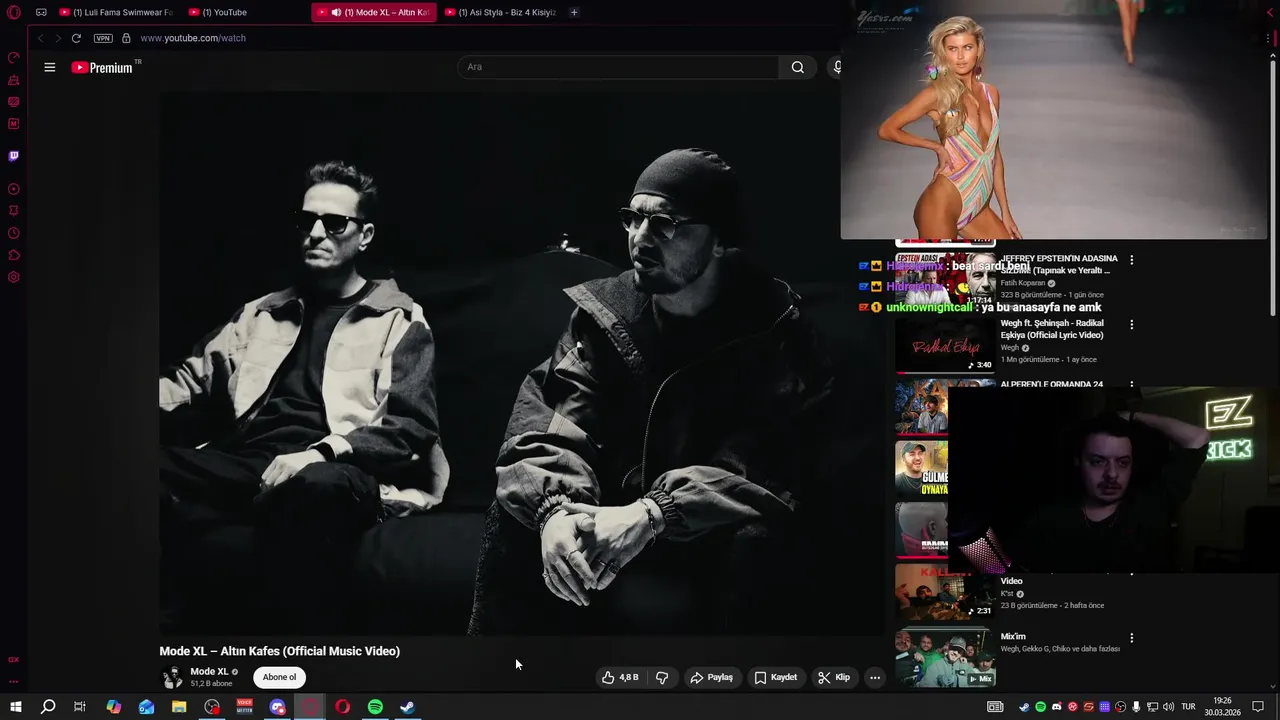Open options for Alperen'le Ormanda video
The width and height of the screenshot is (1280, 720).
click(x=1131, y=385)
